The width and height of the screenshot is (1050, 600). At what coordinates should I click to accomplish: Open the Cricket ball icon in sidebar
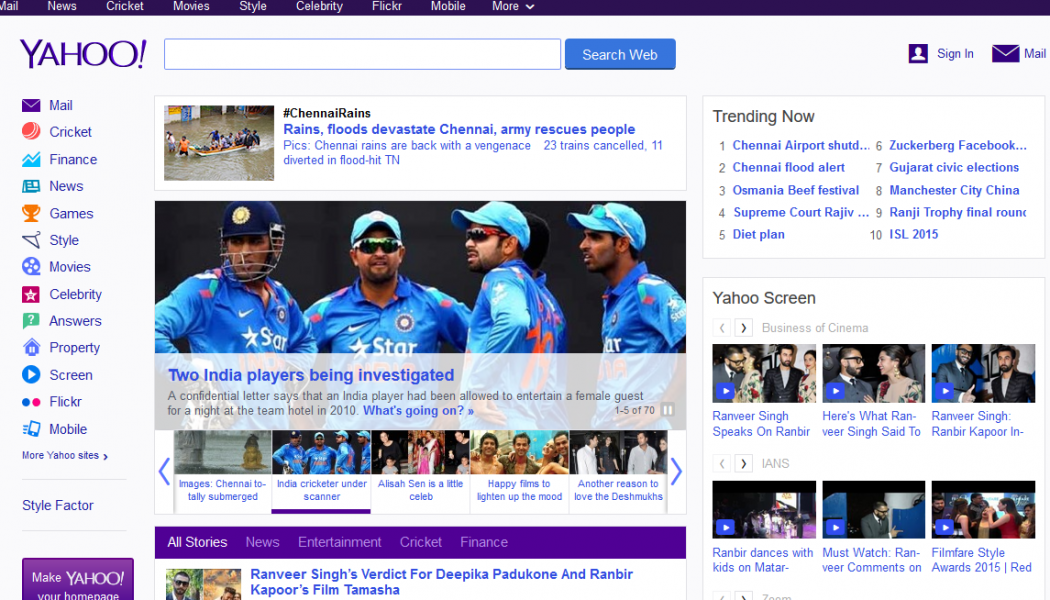(x=31, y=131)
